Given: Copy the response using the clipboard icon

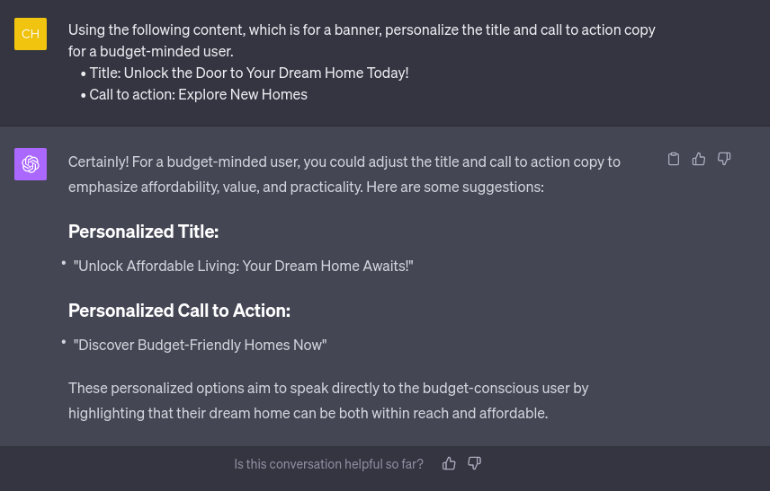Looking at the screenshot, I should coord(673,159).
